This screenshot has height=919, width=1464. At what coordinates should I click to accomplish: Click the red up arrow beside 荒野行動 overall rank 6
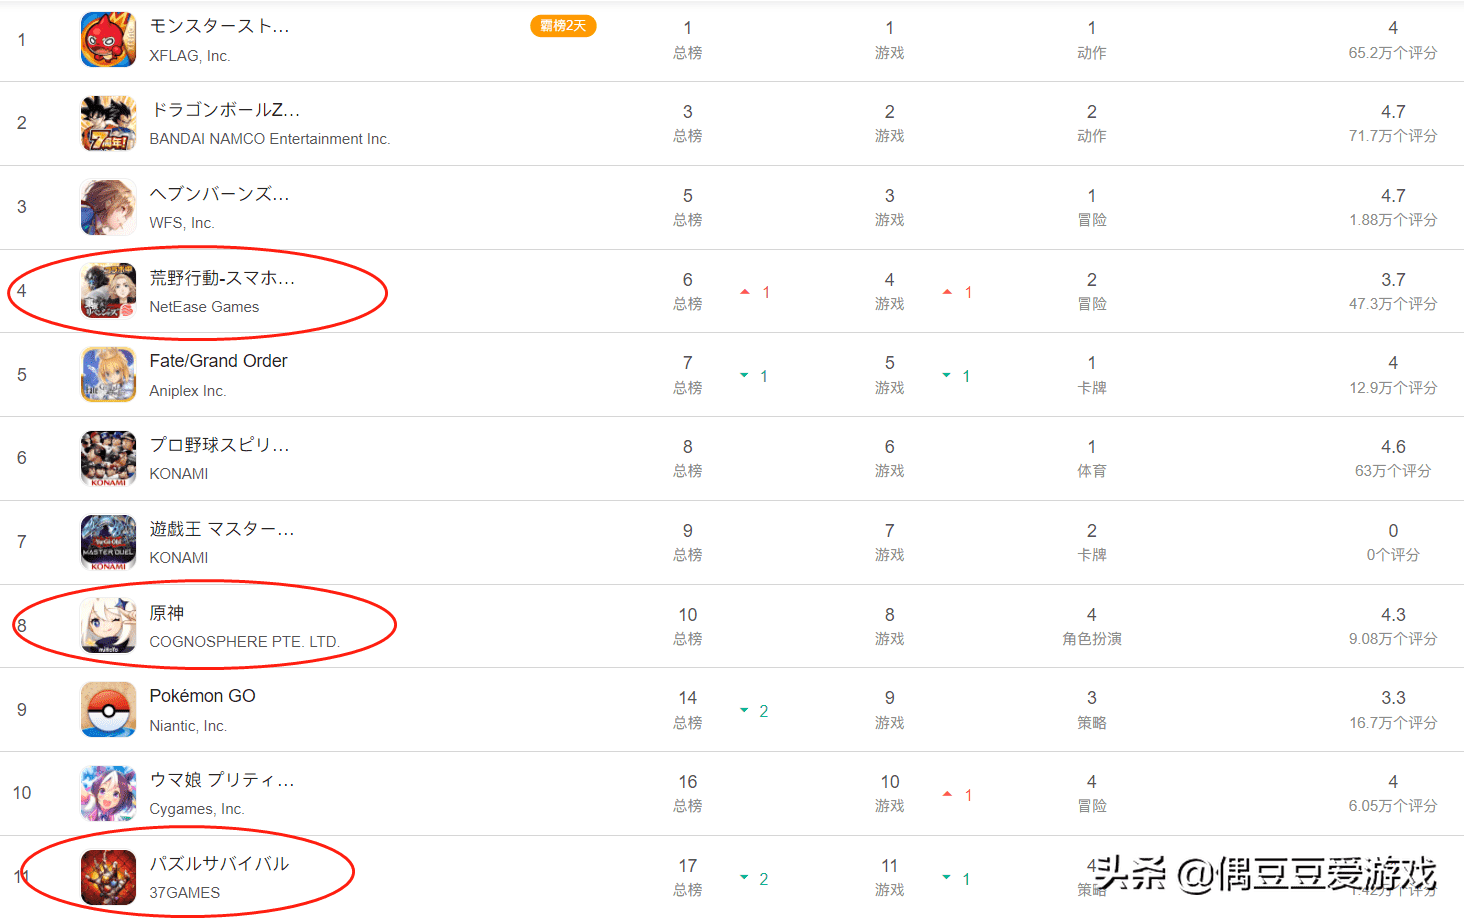coord(745,292)
